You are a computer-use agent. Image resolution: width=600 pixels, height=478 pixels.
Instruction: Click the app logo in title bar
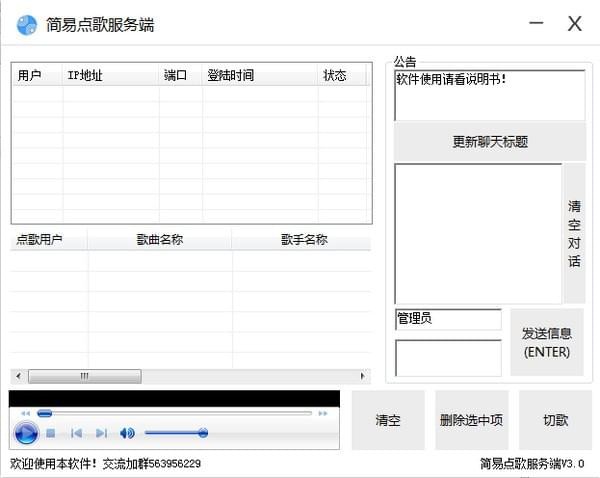(27, 24)
